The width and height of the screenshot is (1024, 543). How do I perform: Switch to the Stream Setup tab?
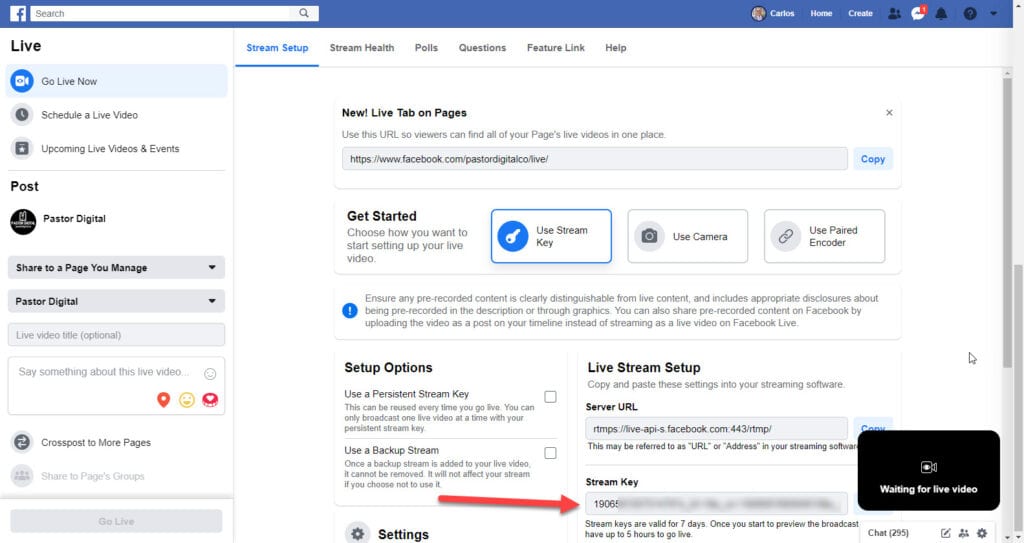277,48
